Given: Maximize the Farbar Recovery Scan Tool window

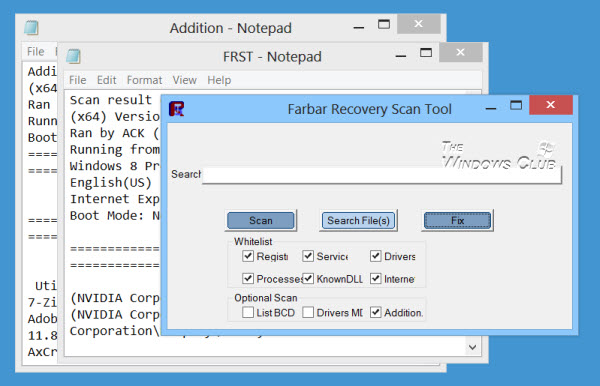Looking at the screenshot, I should pyautogui.click(x=516, y=105).
